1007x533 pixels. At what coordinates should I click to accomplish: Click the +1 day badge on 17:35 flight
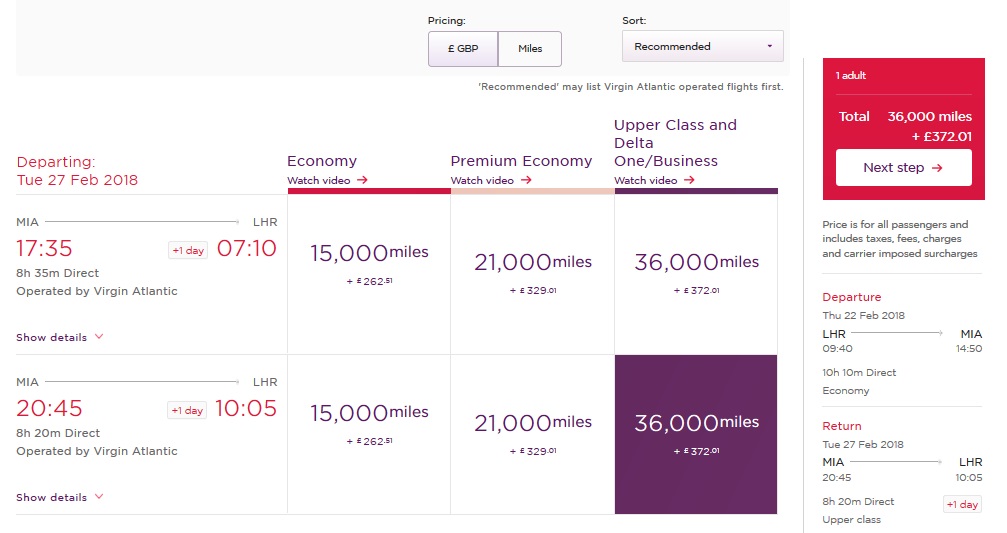click(x=187, y=251)
